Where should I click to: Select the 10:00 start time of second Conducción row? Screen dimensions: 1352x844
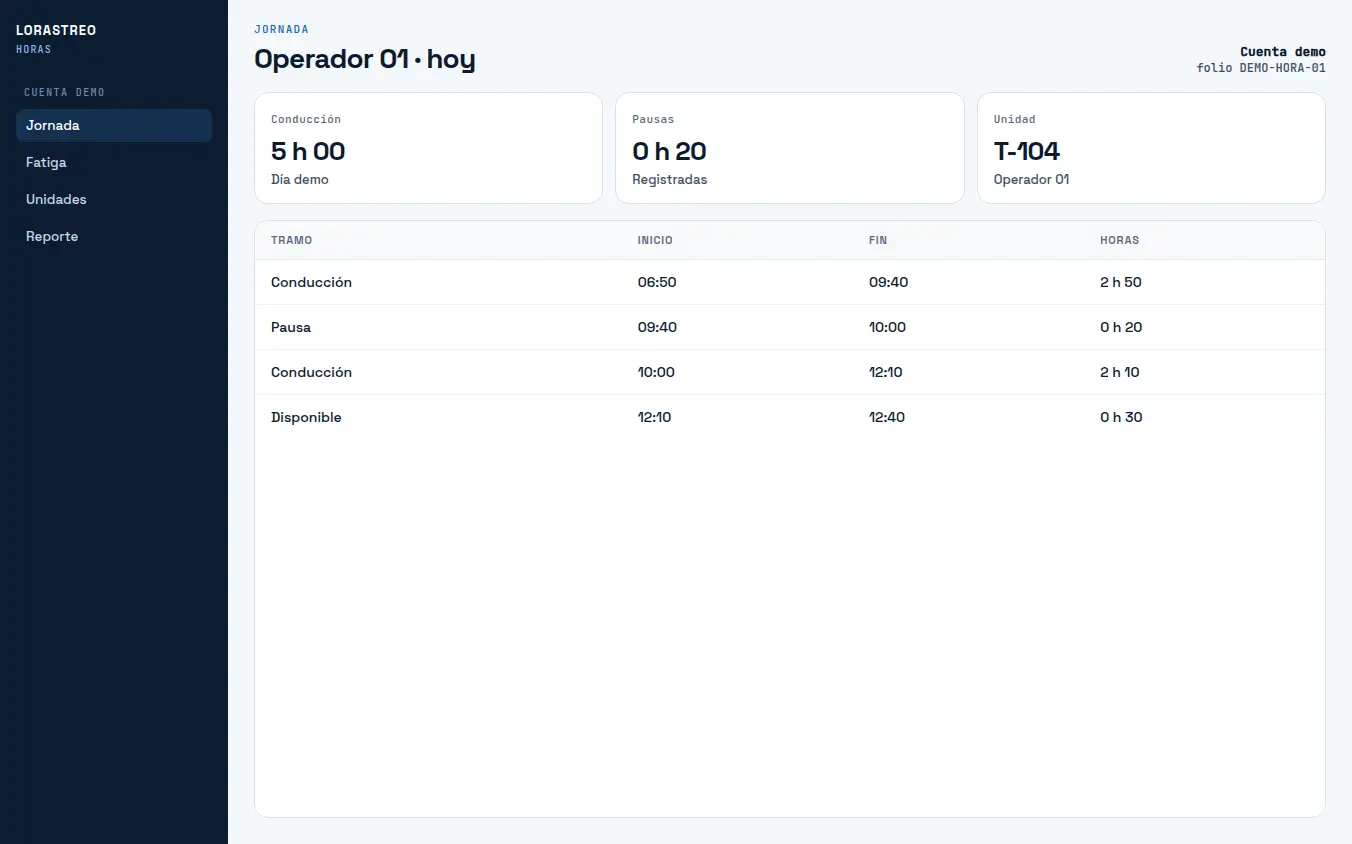[x=656, y=373]
